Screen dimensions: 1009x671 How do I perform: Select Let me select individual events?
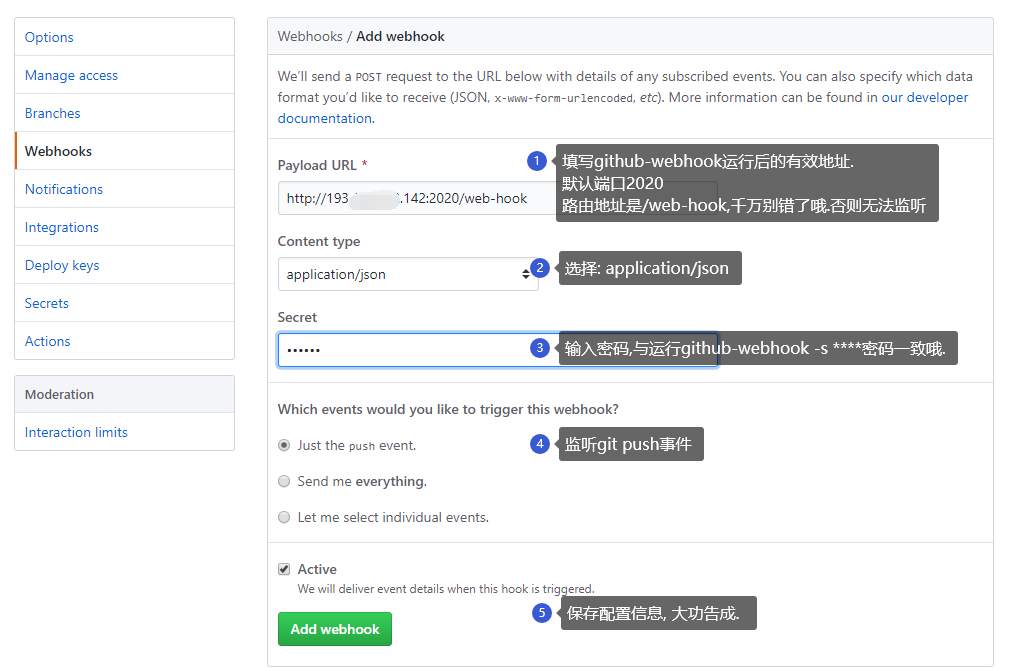283,516
